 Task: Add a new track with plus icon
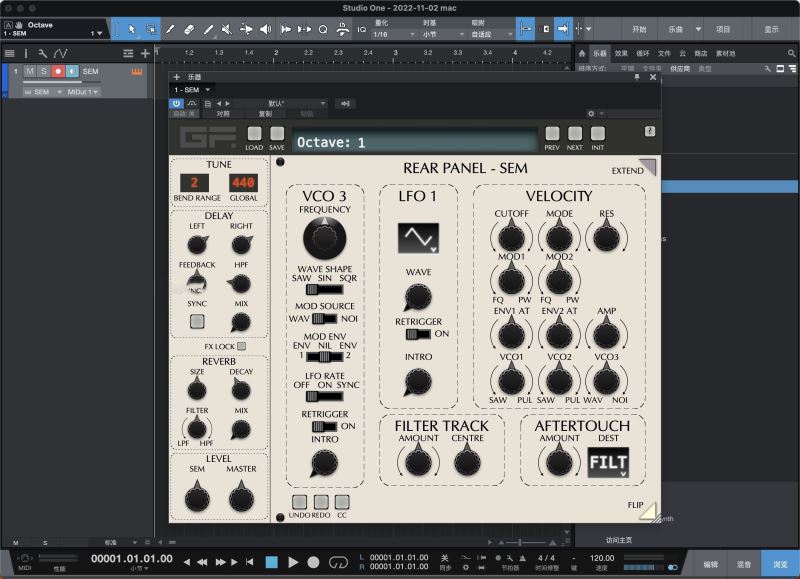[145, 53]
